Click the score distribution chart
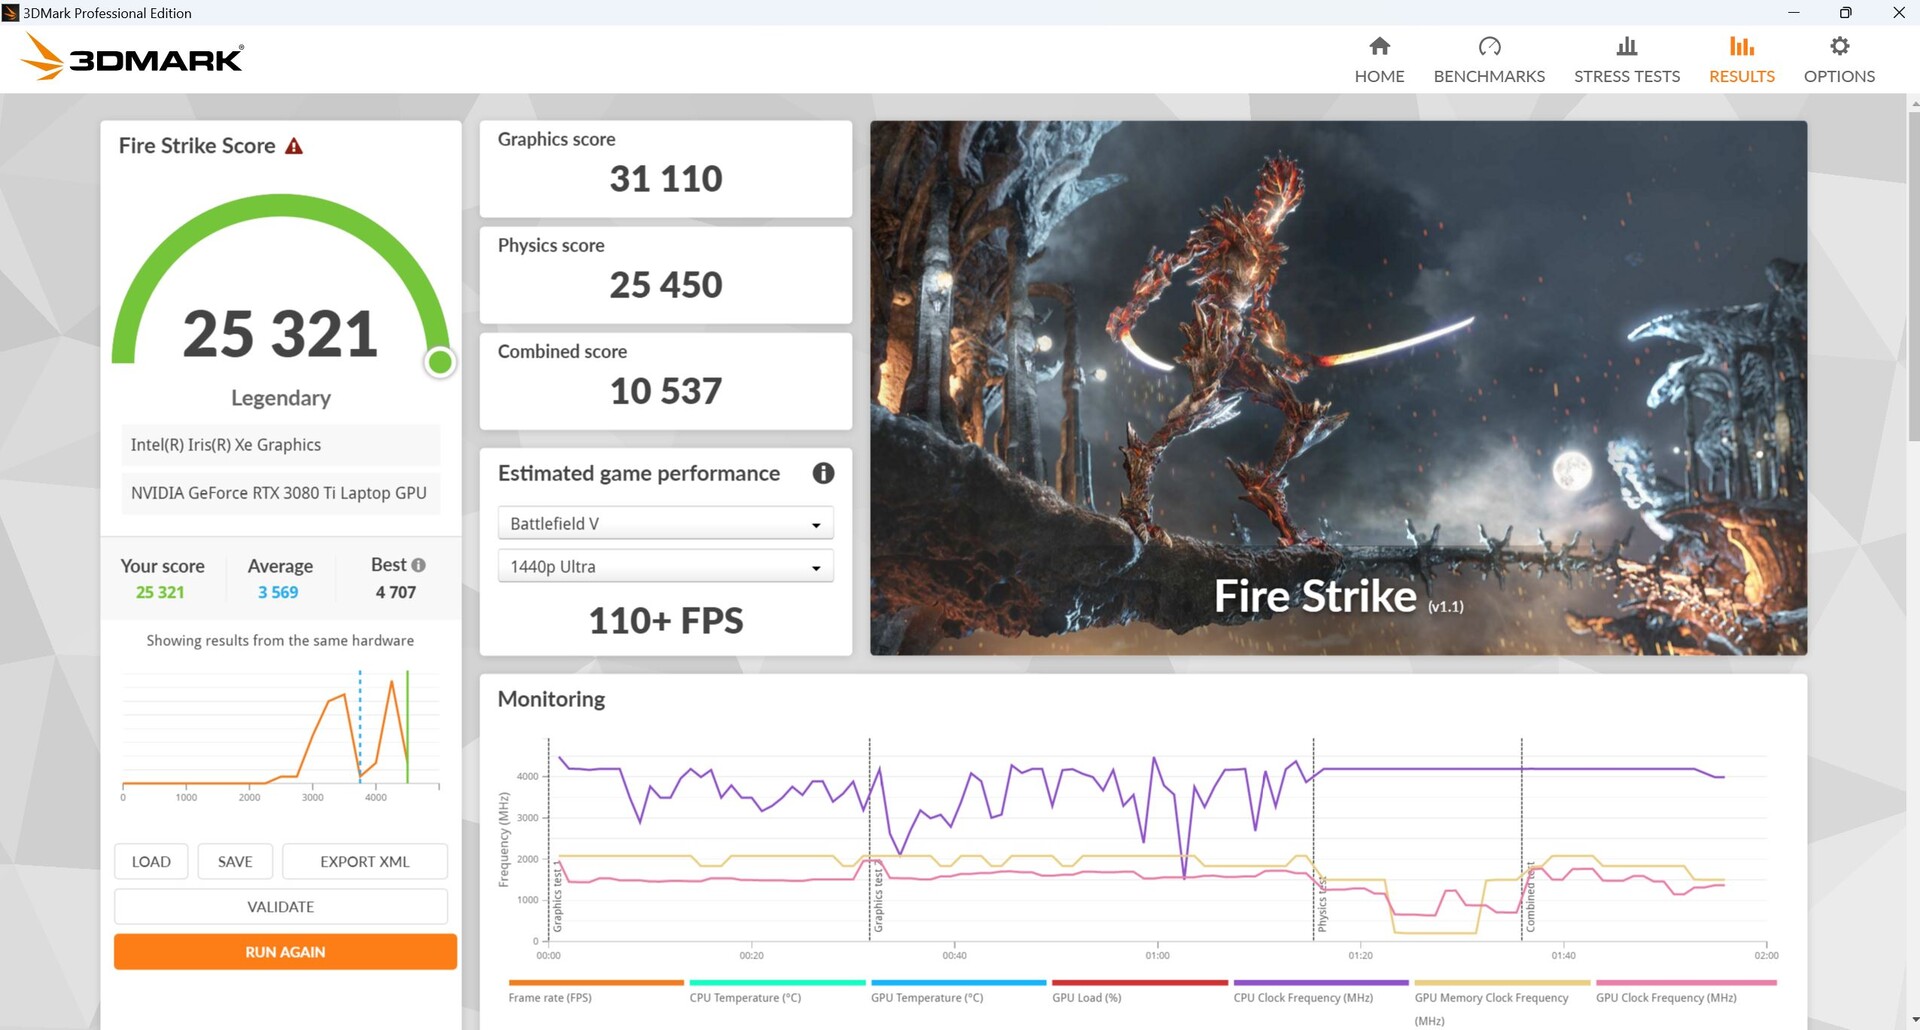The width and height of the screenshot is (1920, 1030). [281, 735]
